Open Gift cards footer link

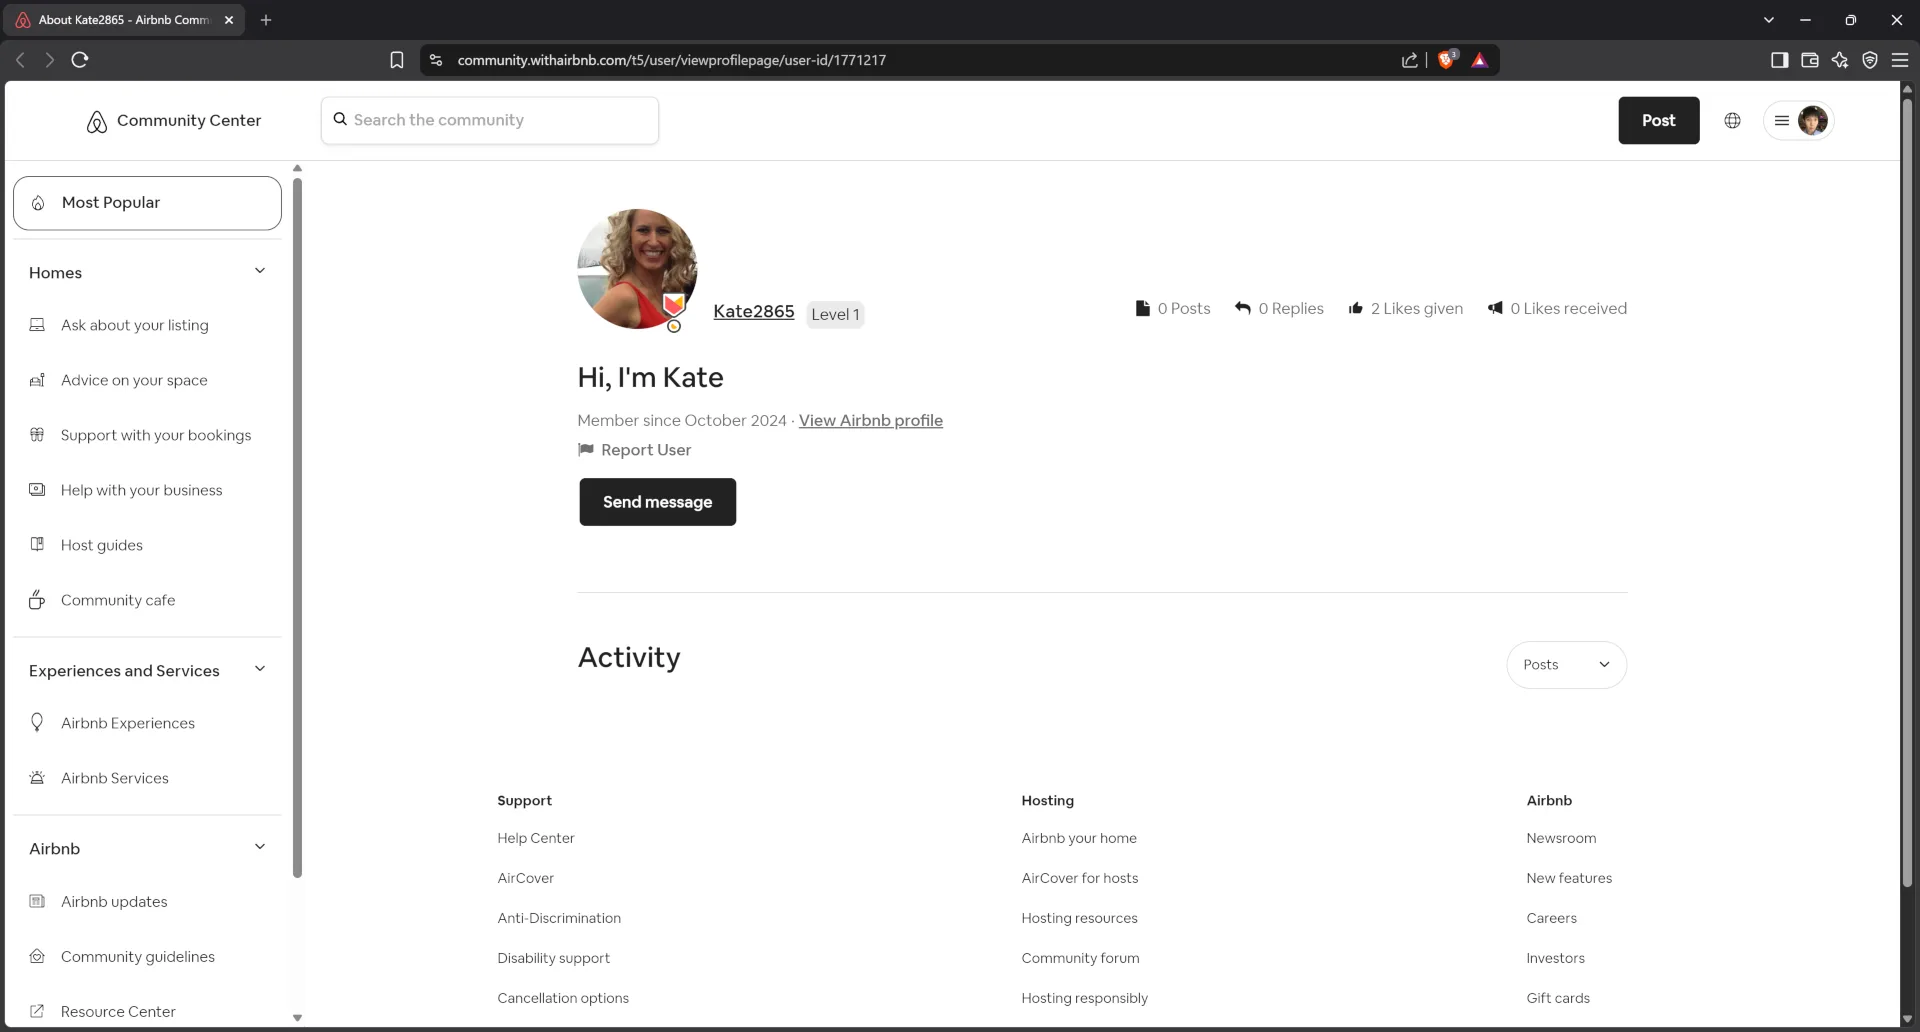[1558, 998]
